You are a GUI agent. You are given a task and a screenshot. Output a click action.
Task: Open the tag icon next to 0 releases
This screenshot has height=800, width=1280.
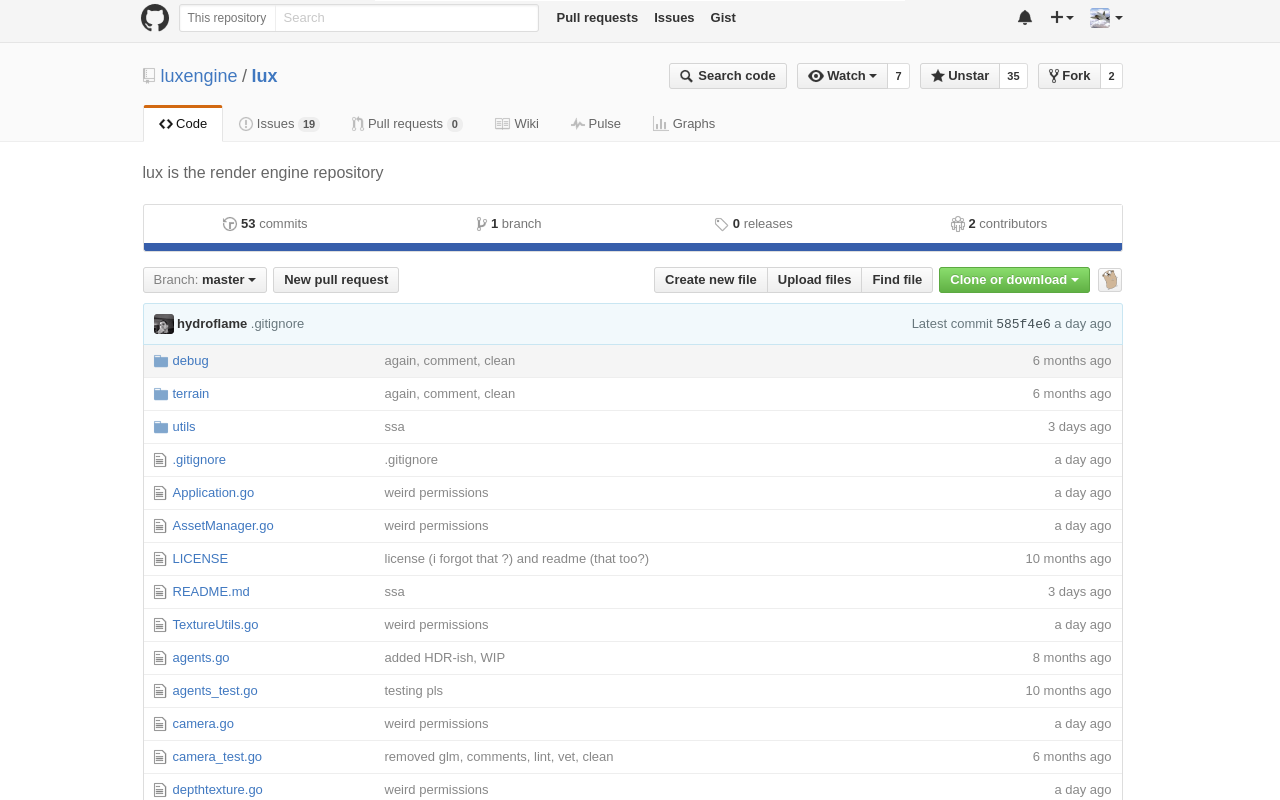(721, 224)
